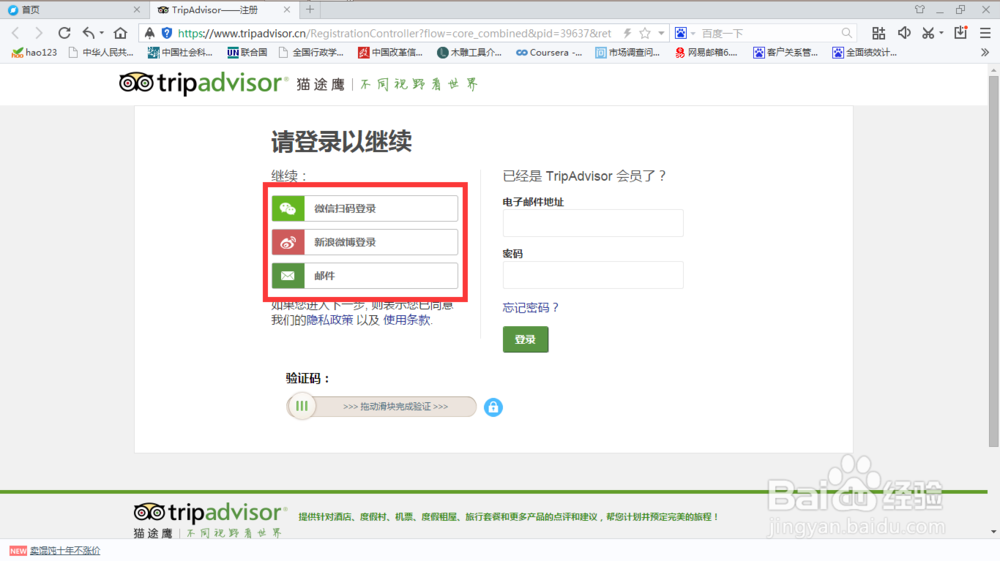Image resolution: width=1000 pixels, height=561 pixels.
Task: Open a new tab with plus button
Action: [x=310, y=10]
